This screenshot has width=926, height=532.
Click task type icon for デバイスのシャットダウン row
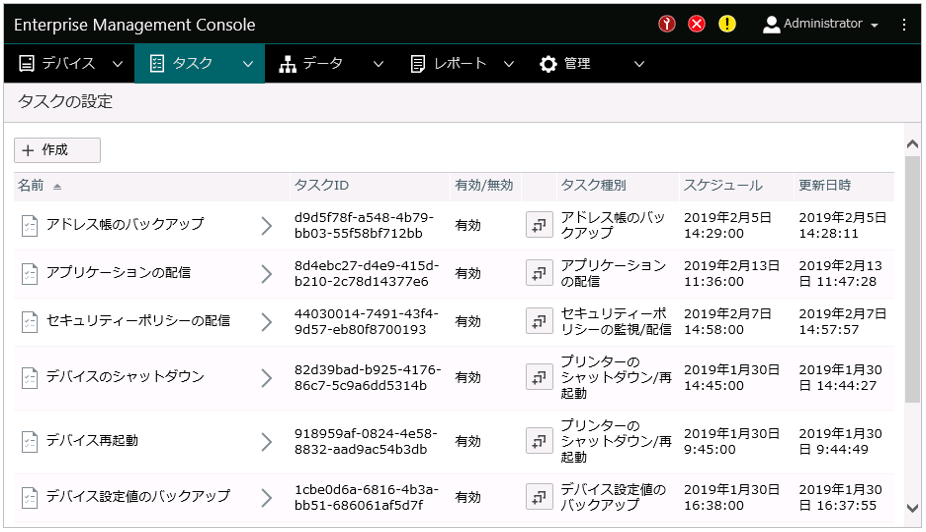point(539,377)
